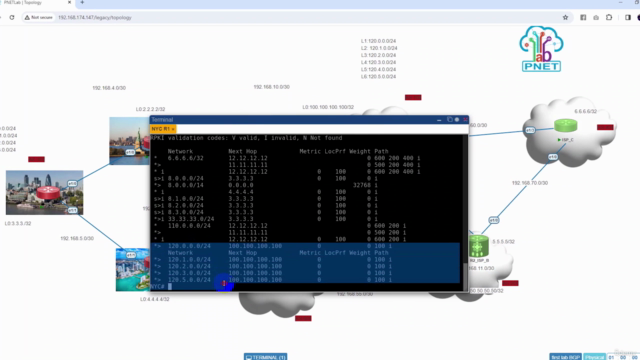Click the first toolbar icon after the bookmark star
The width and height of the screenshot is (640, 360).
[583, 18]
